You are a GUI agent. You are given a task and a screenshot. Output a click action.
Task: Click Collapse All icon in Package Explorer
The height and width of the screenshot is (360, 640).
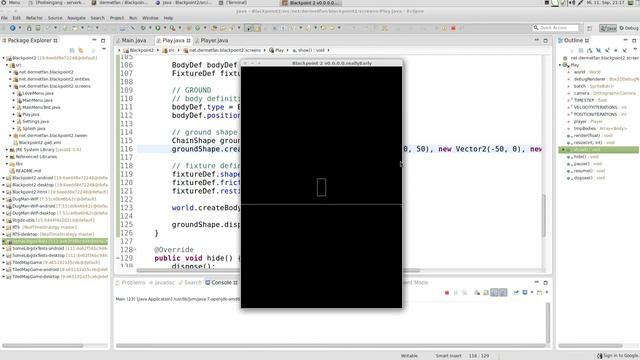pyautogui.click(x=72, y=50)
